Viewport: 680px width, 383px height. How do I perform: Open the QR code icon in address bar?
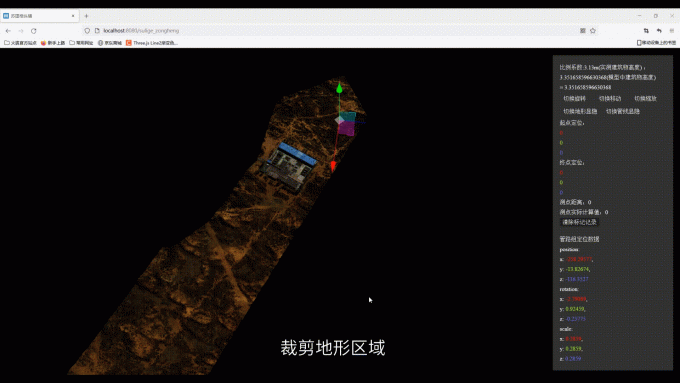[x=582, y=31]
